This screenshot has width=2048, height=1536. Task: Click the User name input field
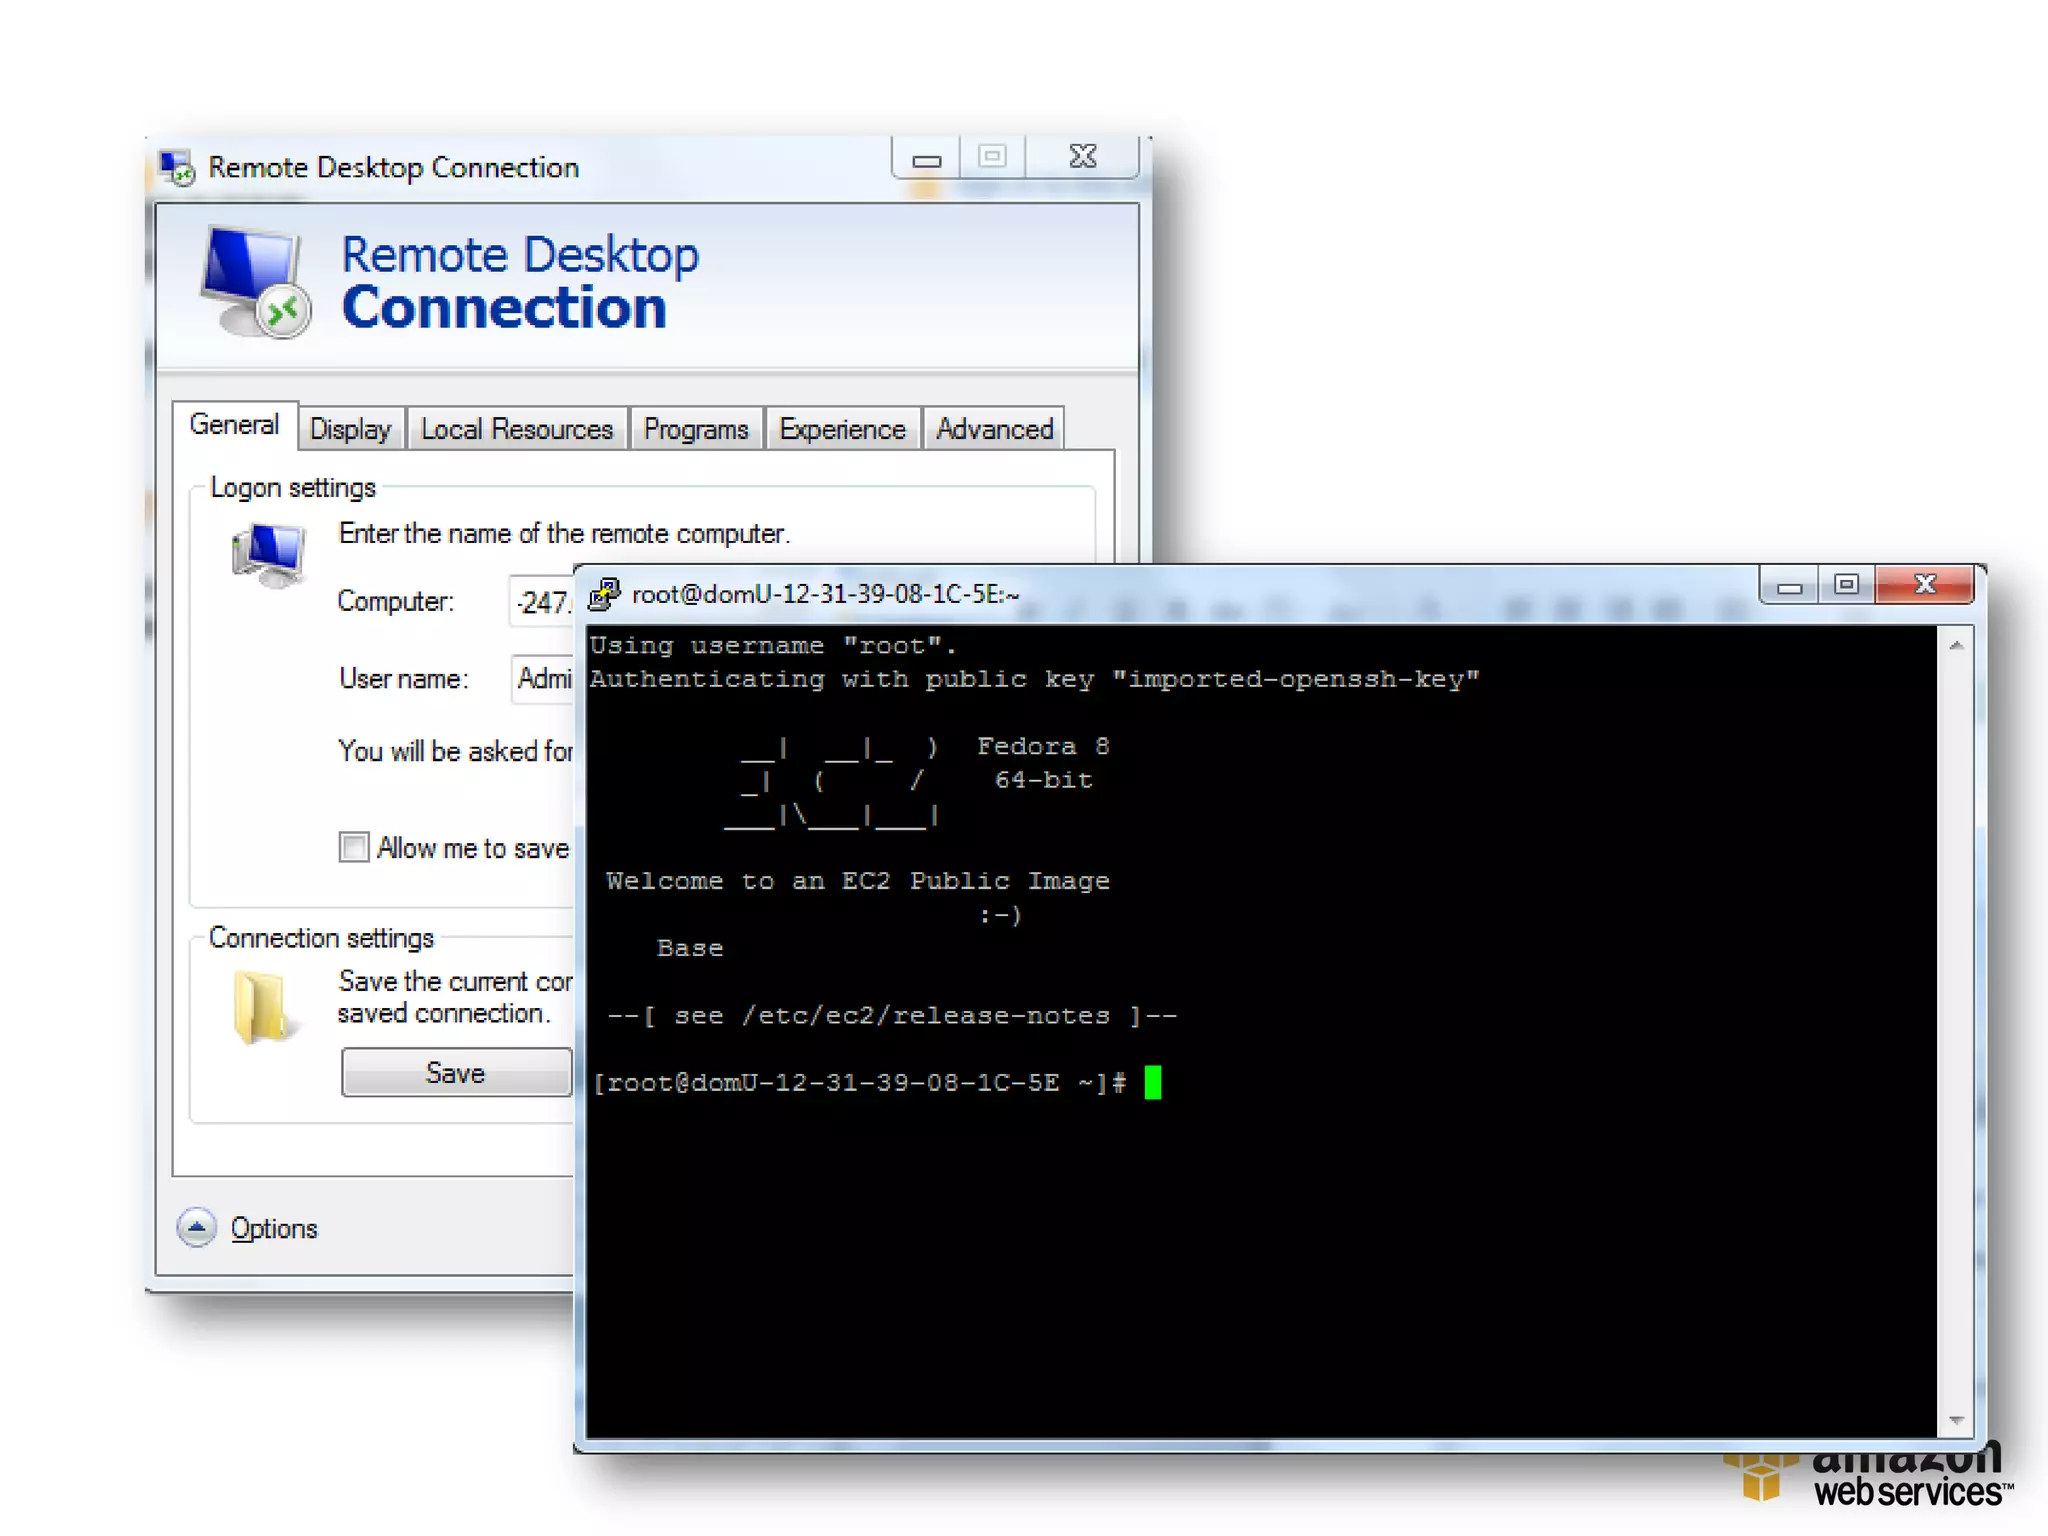click(x=542, y=679)
